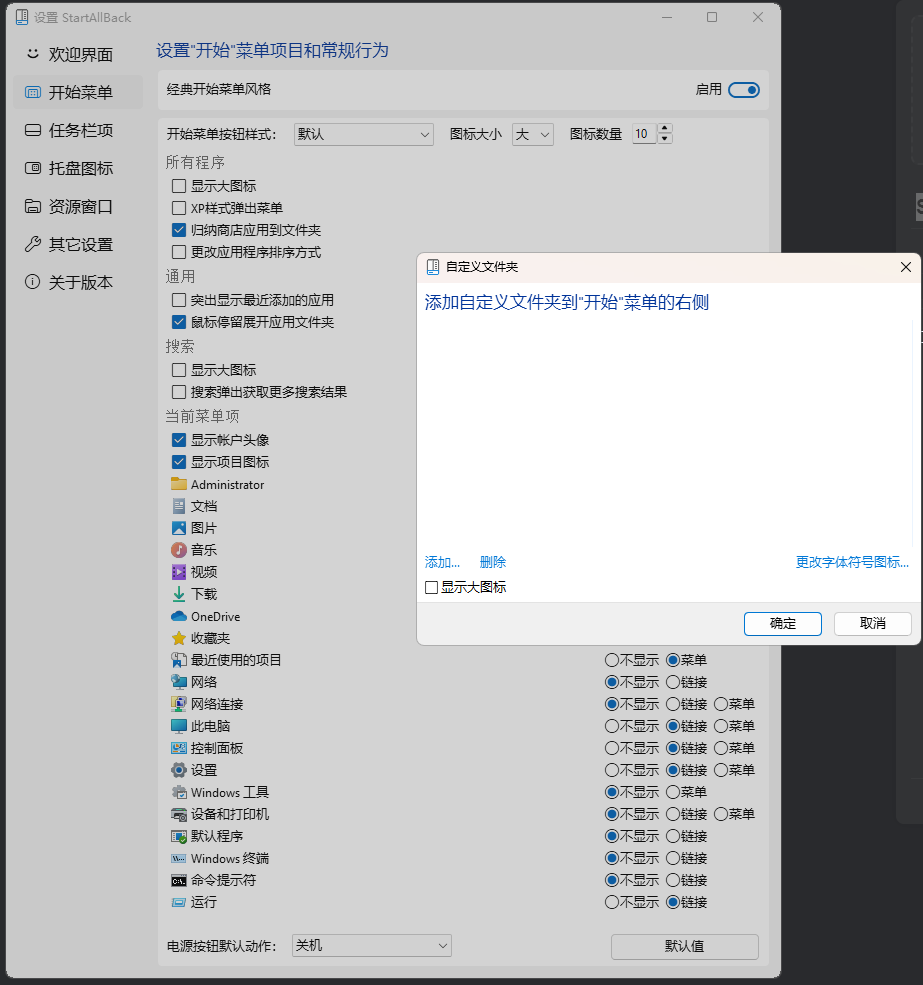Open the 托盘图标 section
Image resolution: width=923 pixels, height=985 pixels.
79,168
